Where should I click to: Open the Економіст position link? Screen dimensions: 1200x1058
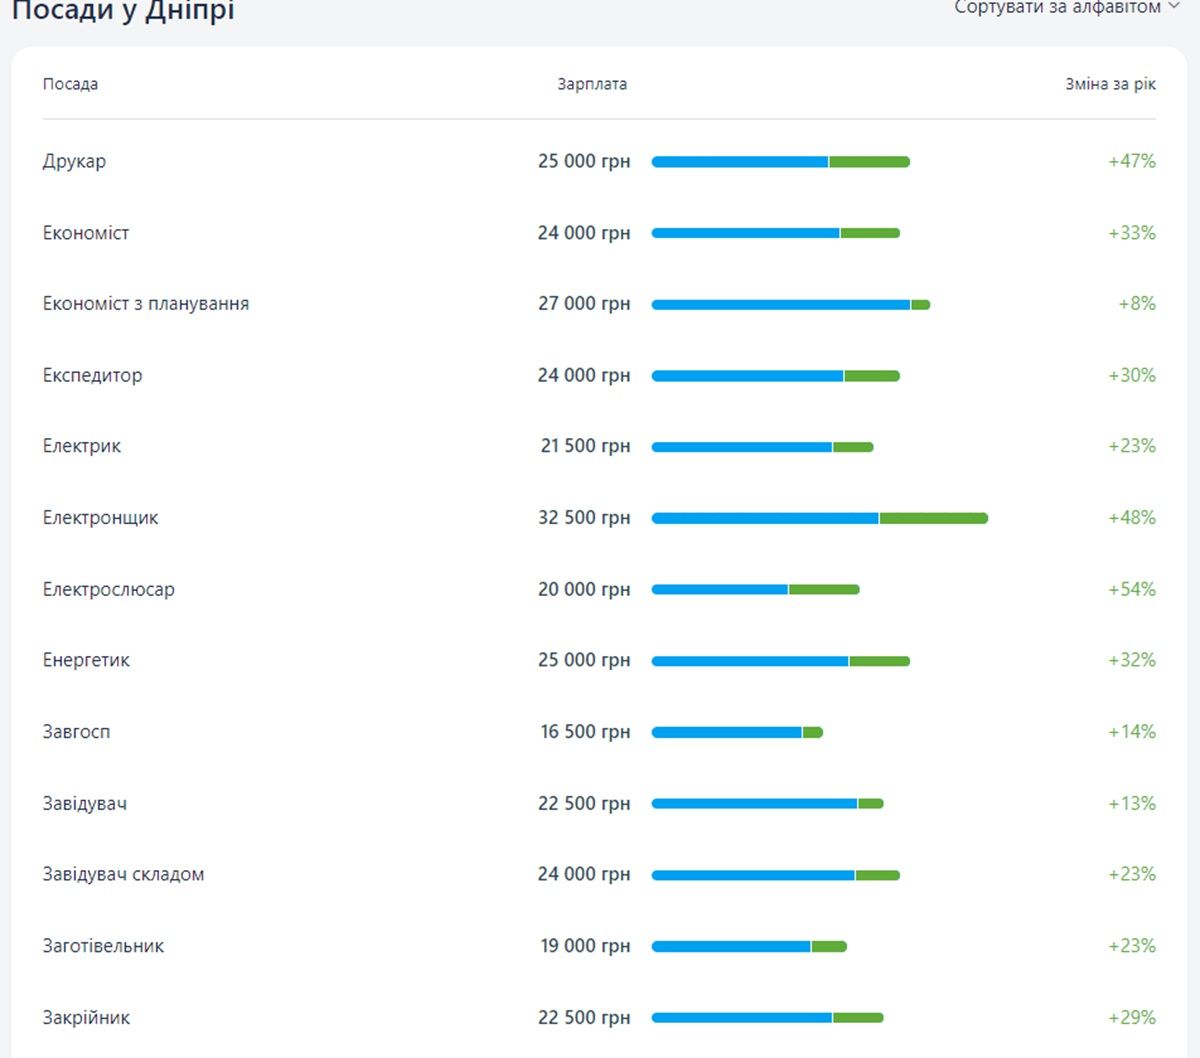click(86, 233)
